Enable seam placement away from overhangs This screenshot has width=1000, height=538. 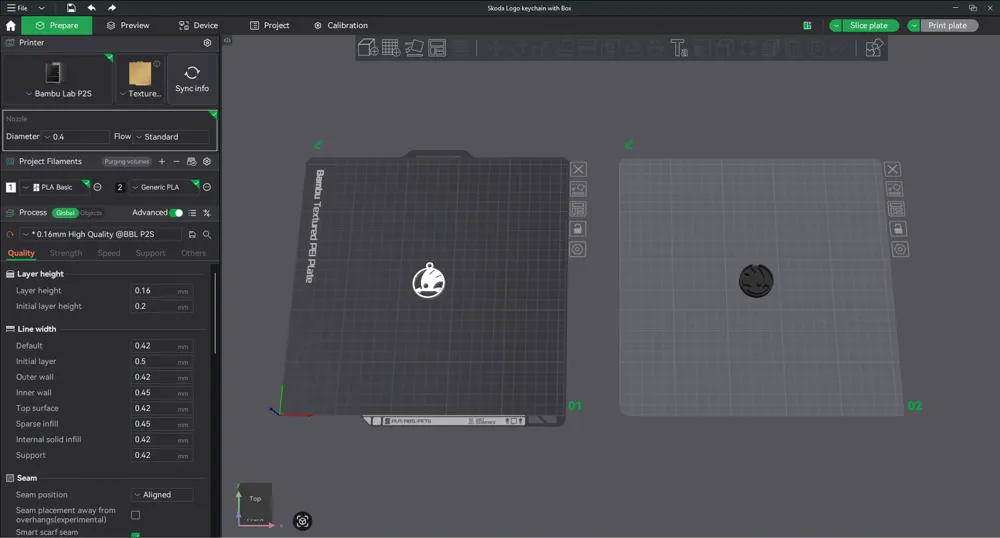click(x=135, y=515)
